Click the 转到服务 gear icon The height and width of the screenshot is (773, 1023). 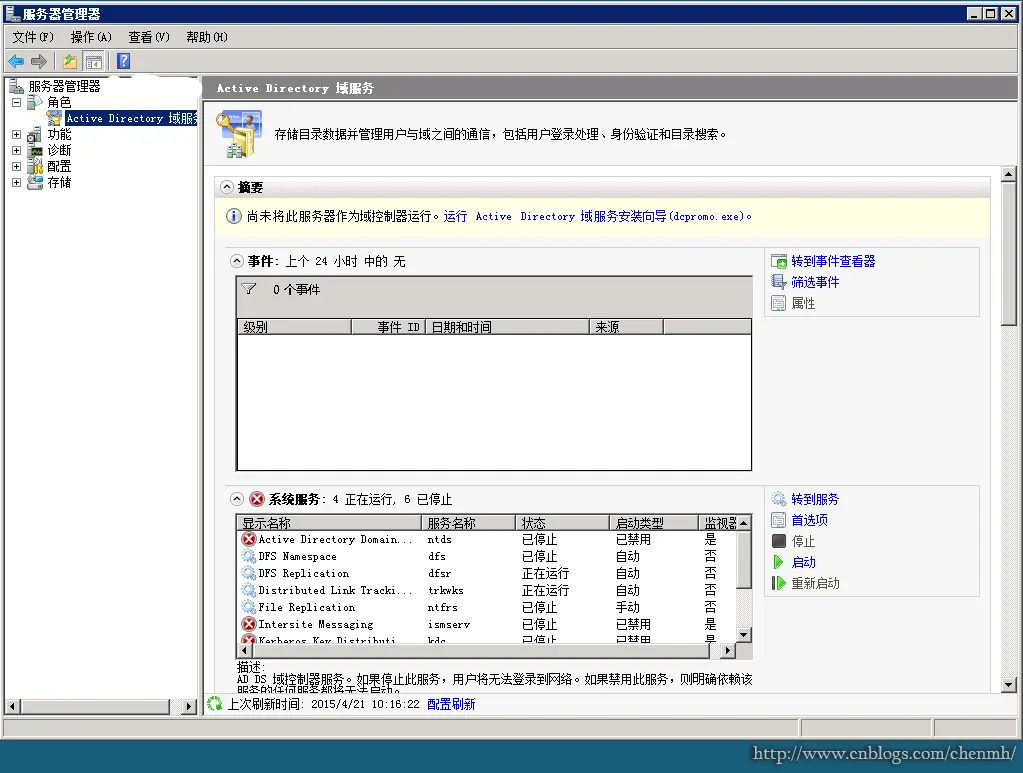click(778, 499)
